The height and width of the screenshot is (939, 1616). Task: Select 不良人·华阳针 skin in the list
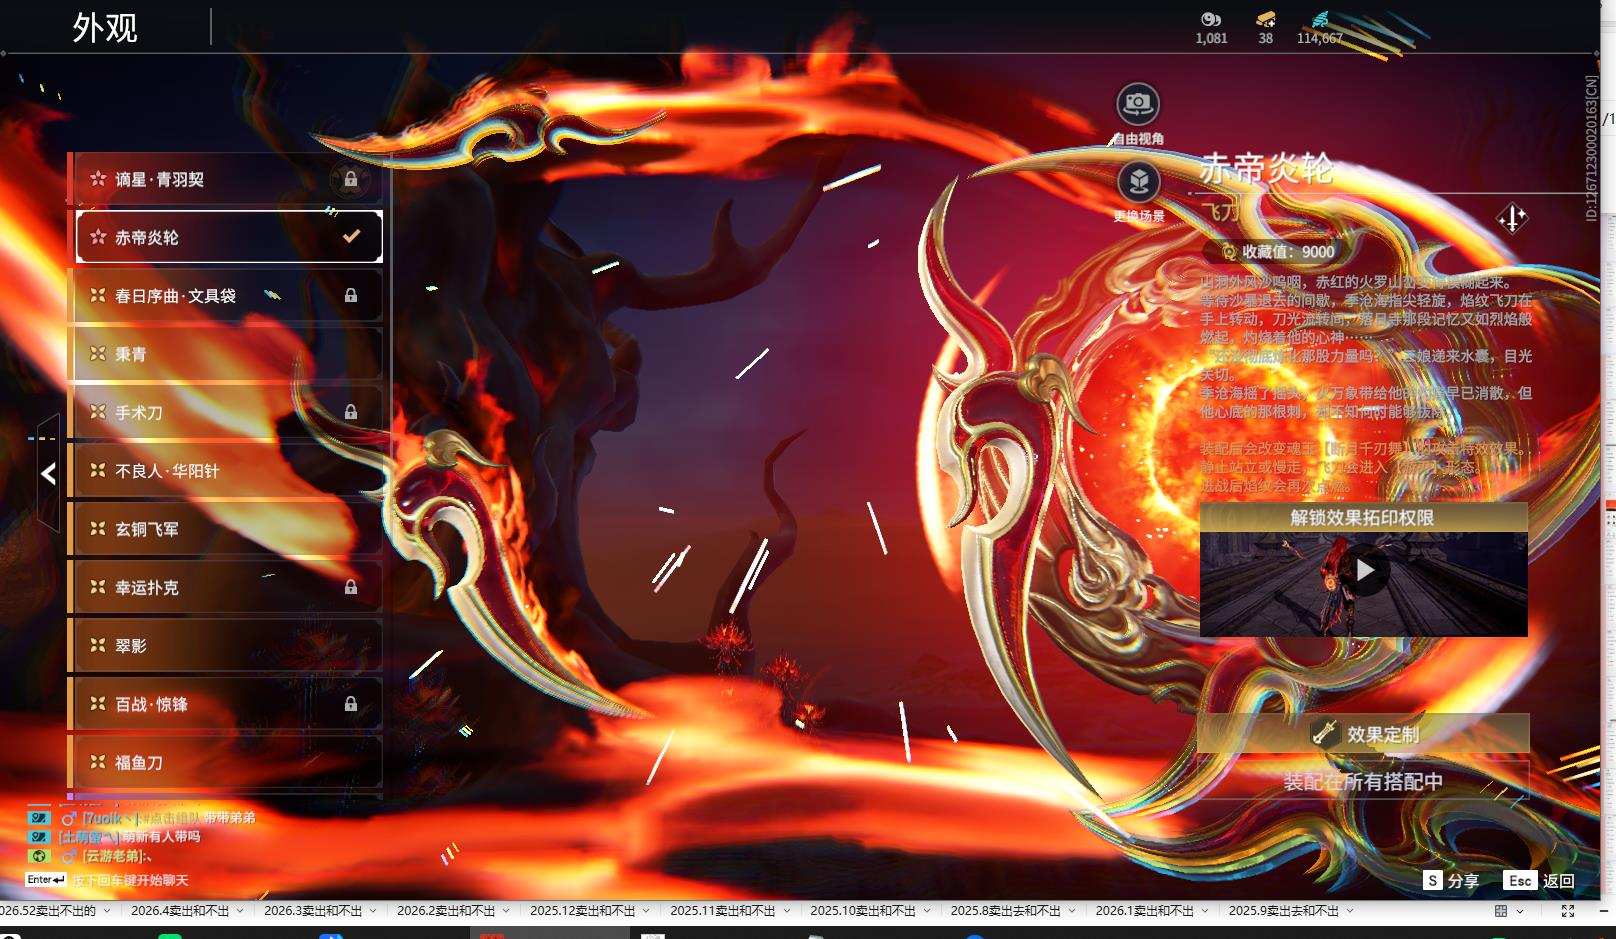tap(229, 470)
